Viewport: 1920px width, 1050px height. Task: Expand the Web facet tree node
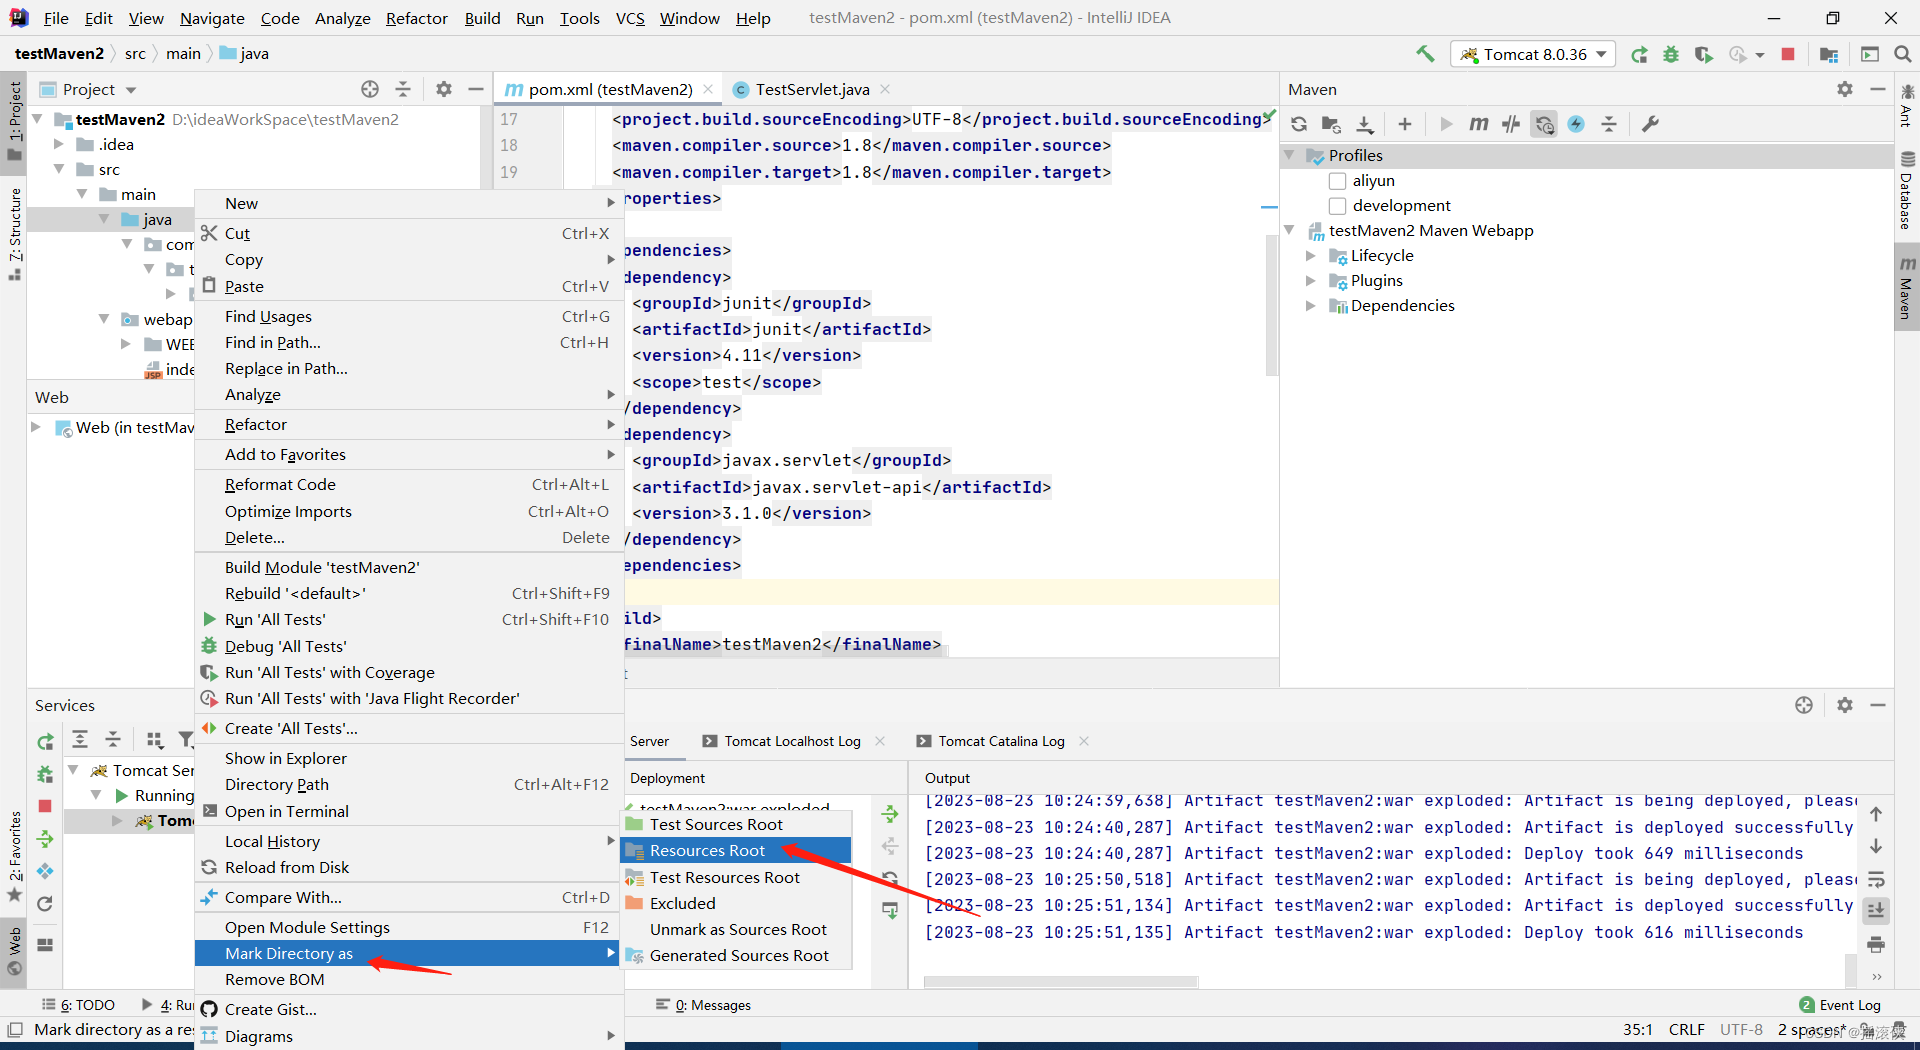[36, 427]
